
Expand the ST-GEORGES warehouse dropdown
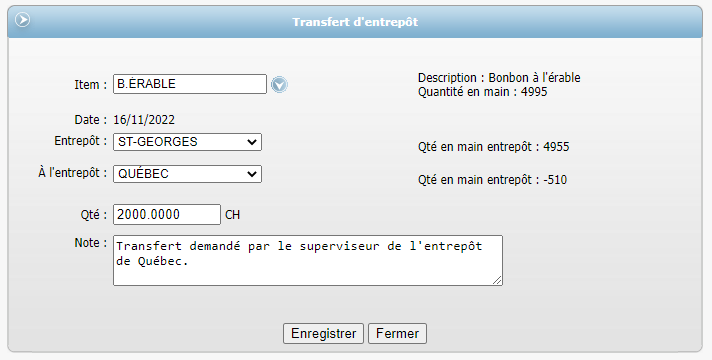187,142
